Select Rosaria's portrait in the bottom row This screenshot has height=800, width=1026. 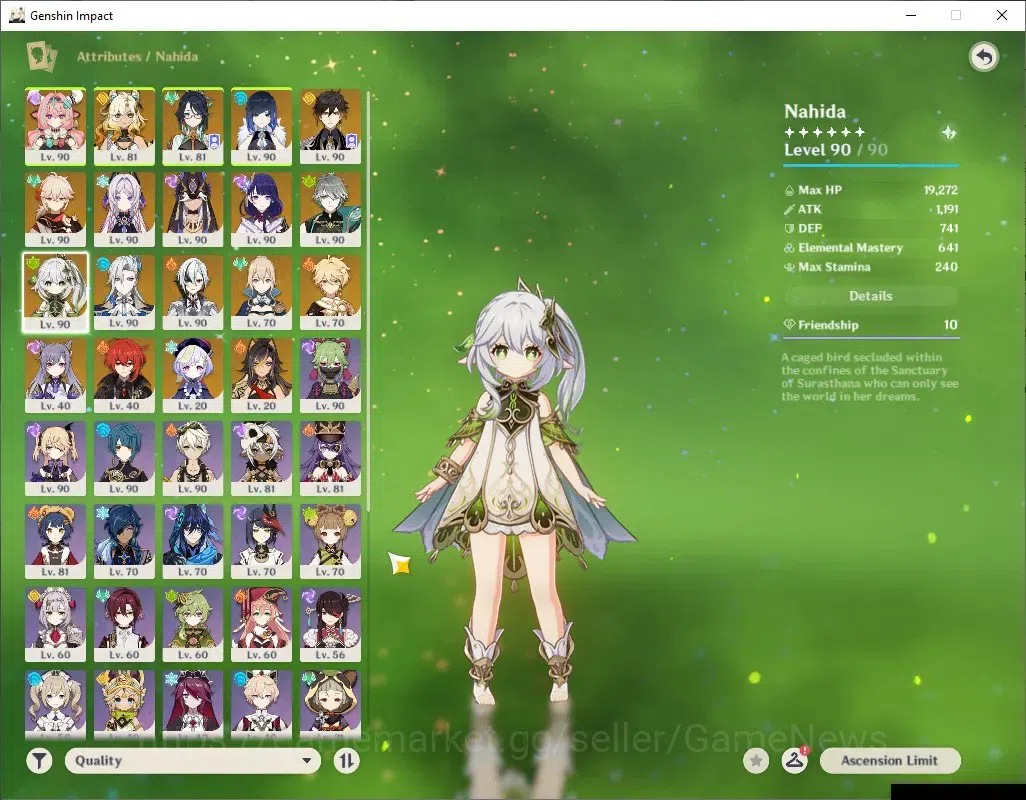pos(193,704)
